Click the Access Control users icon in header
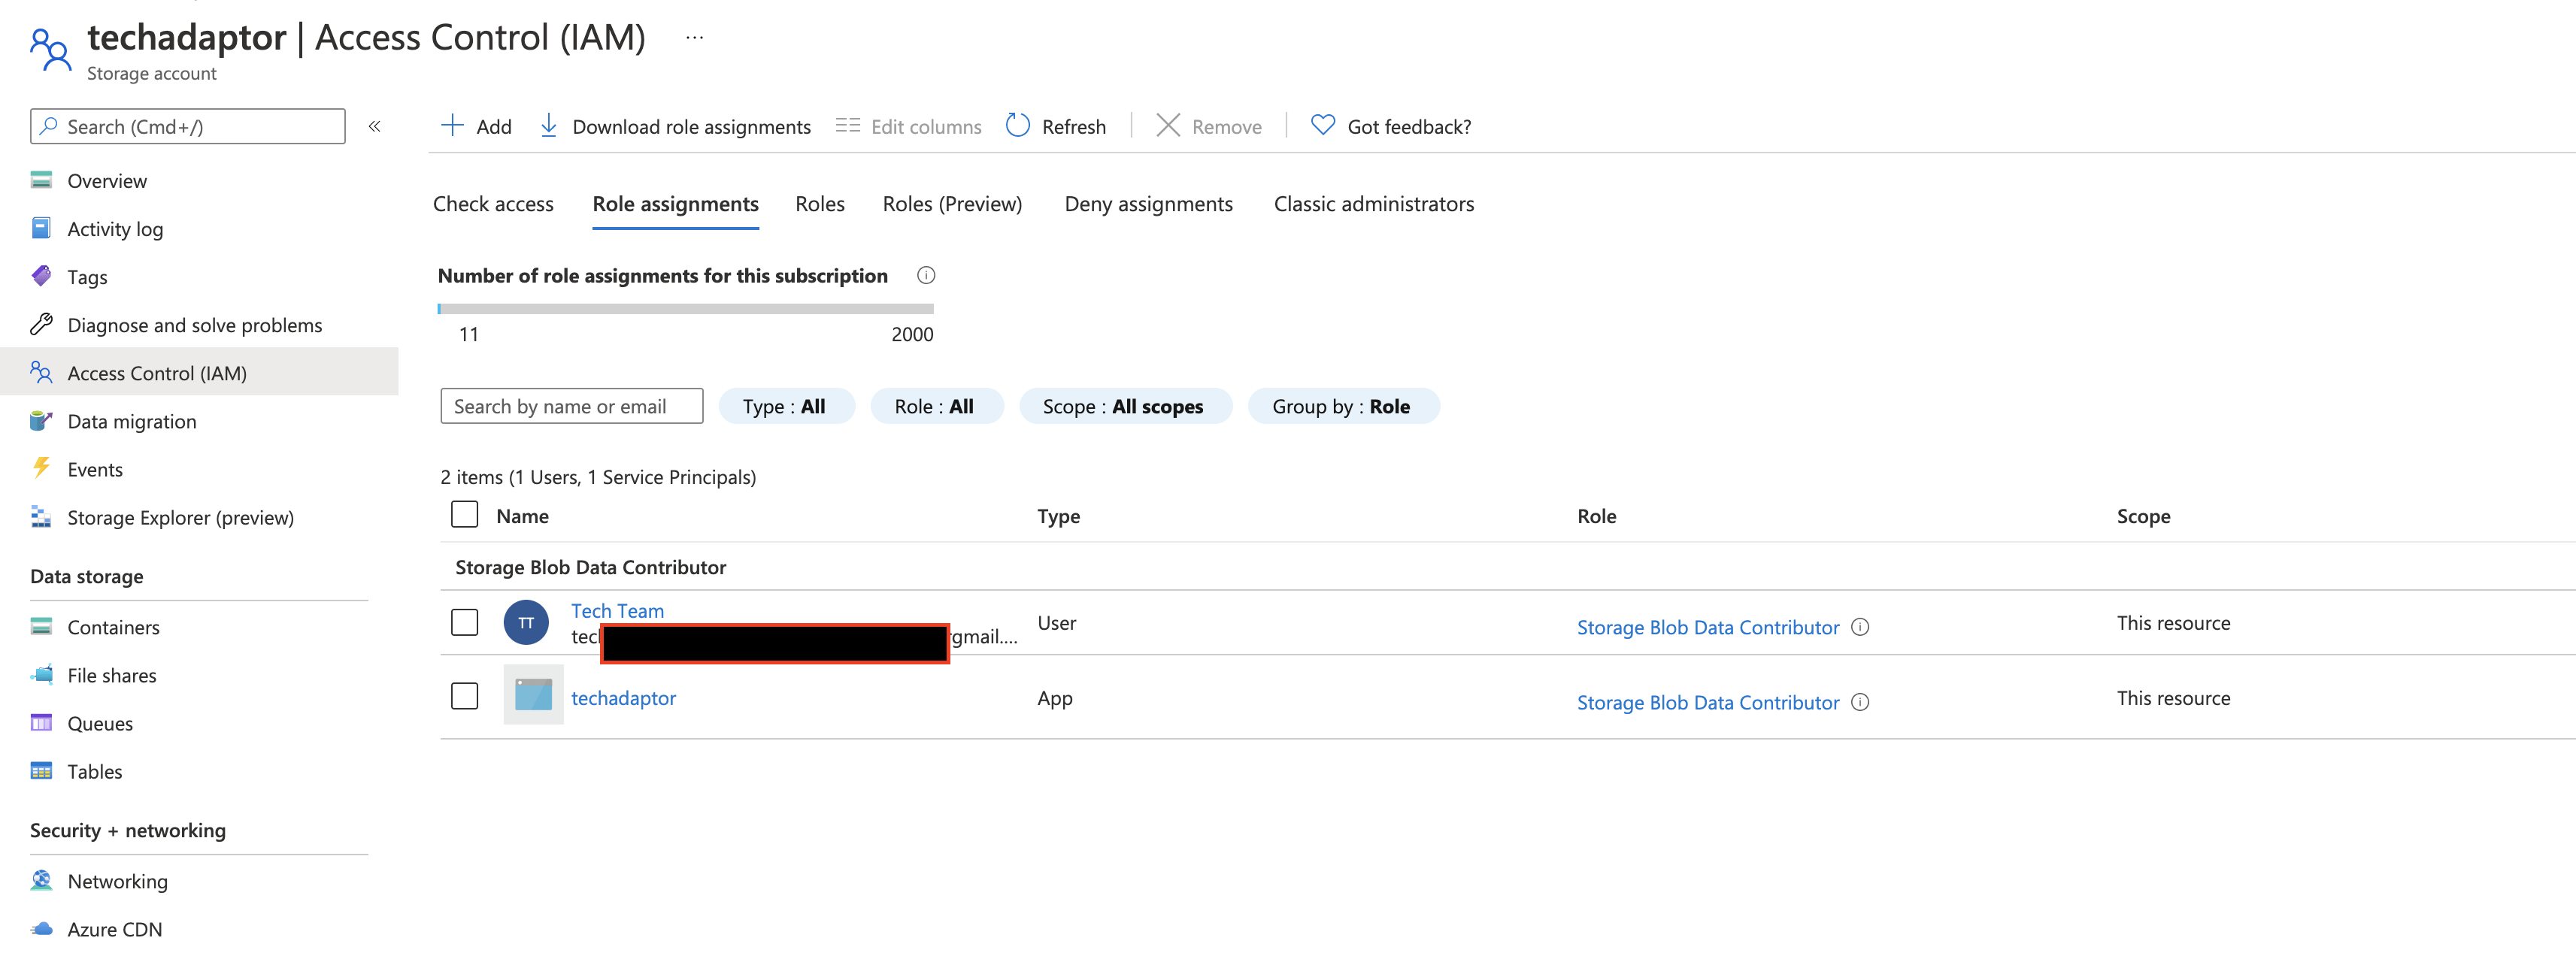Screen dimensions: 2576x953 point(50,50)
